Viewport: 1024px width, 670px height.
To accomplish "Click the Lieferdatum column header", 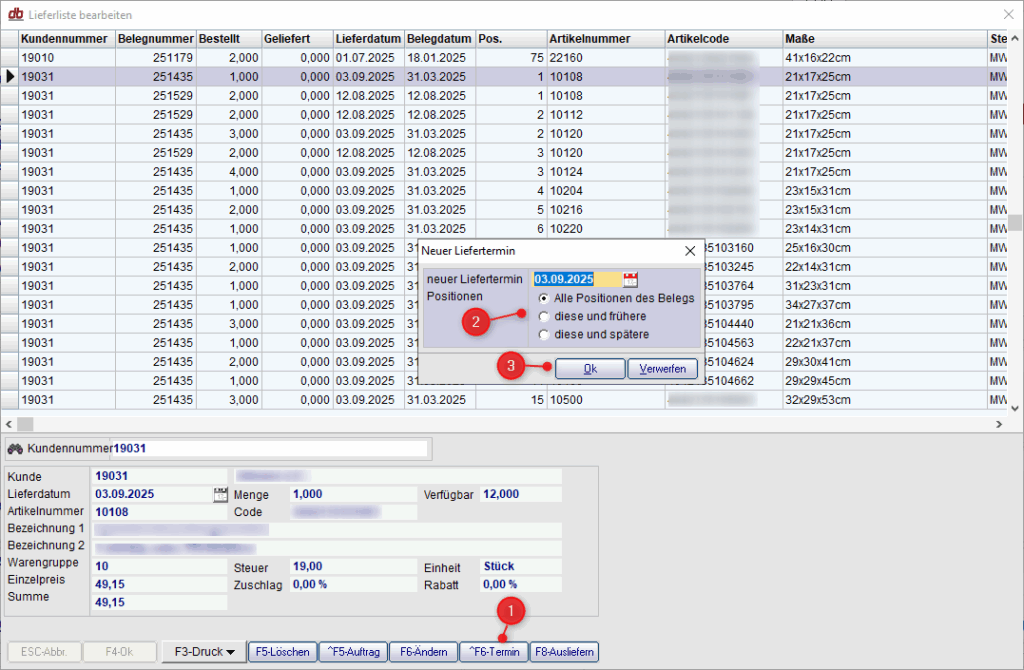I will (369, 39).
